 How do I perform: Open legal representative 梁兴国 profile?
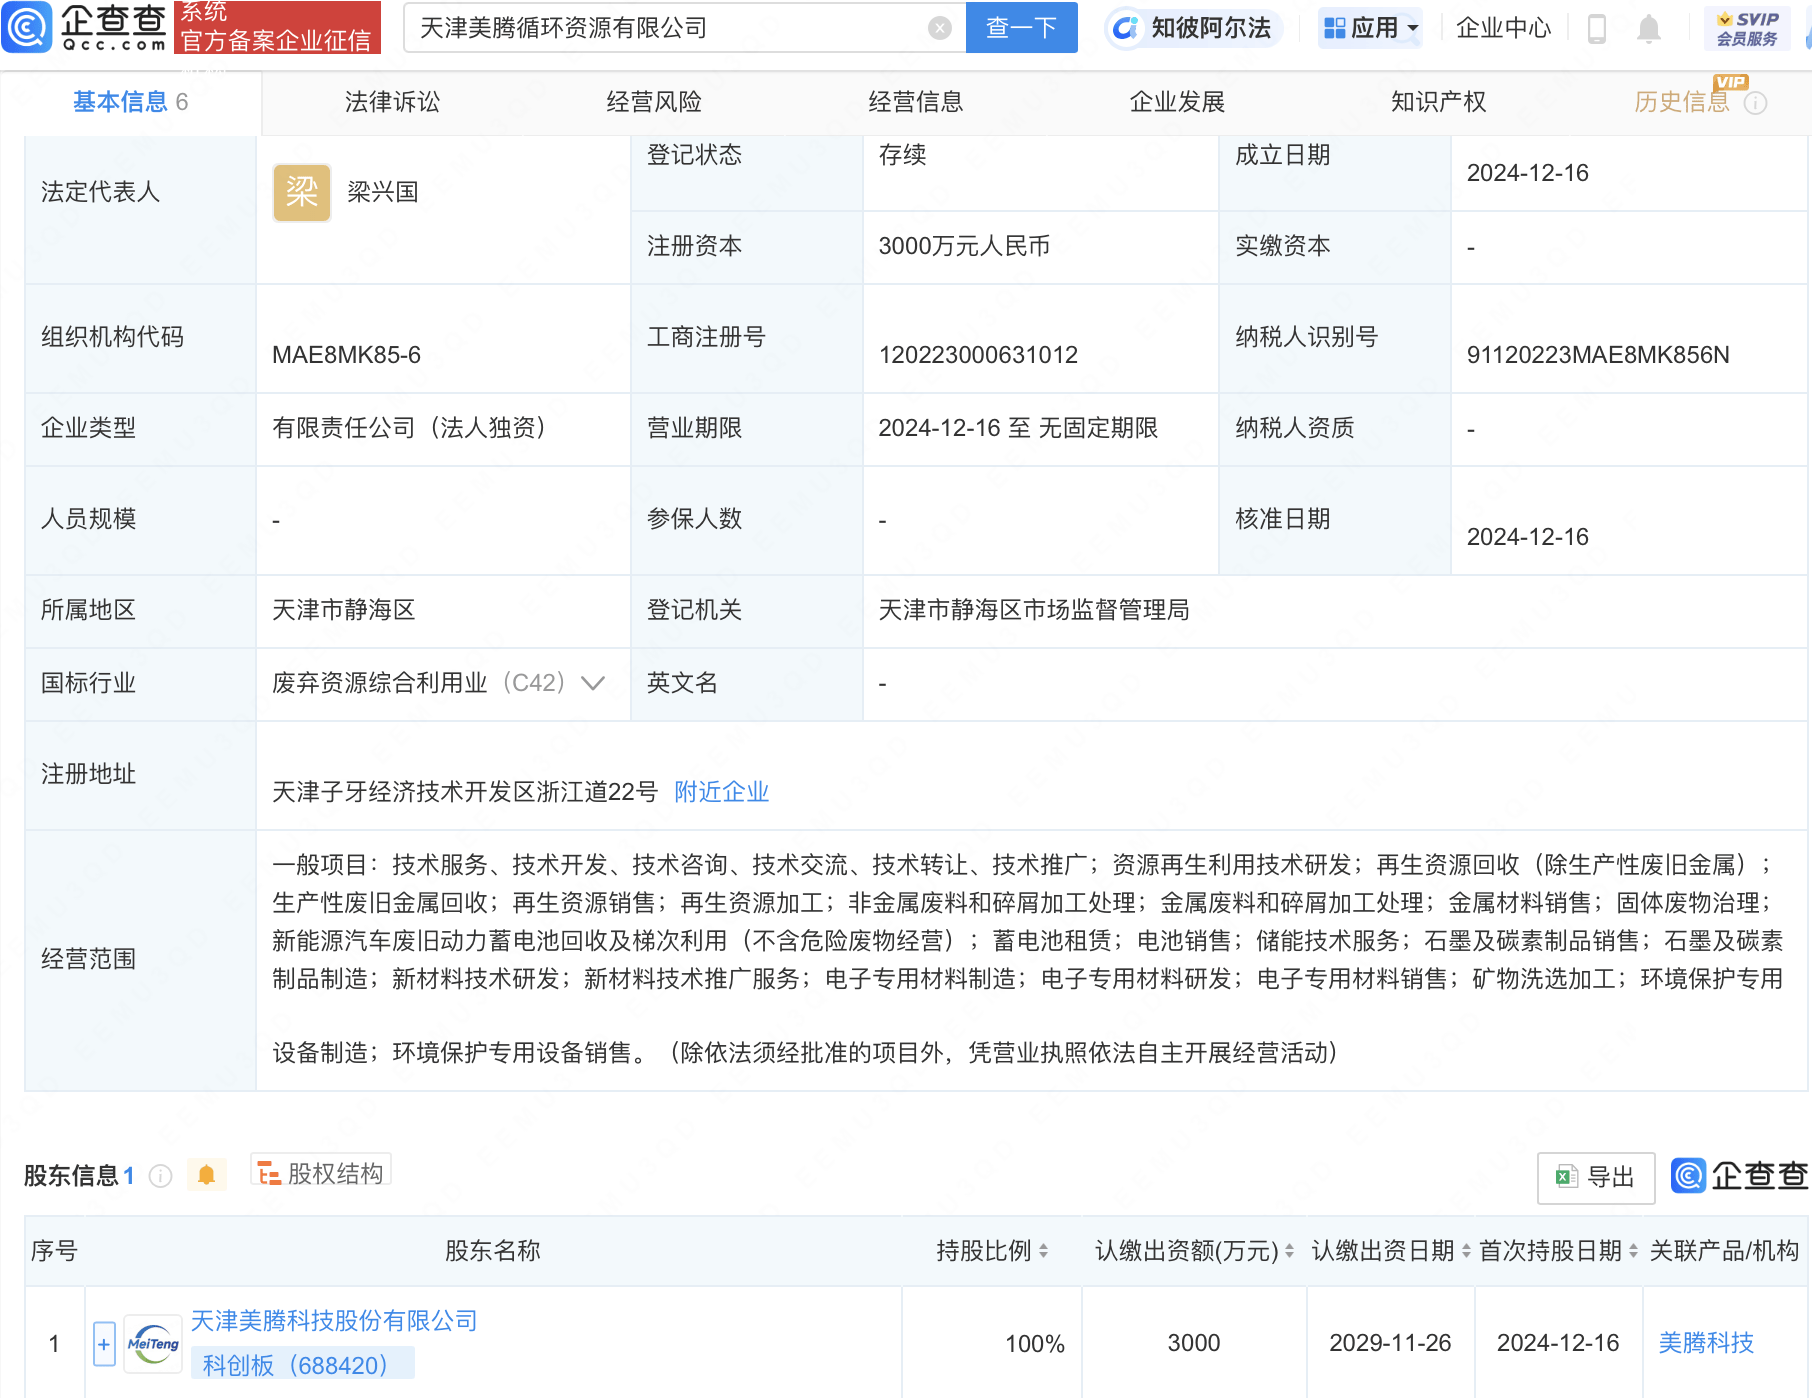tap(382, 192)
